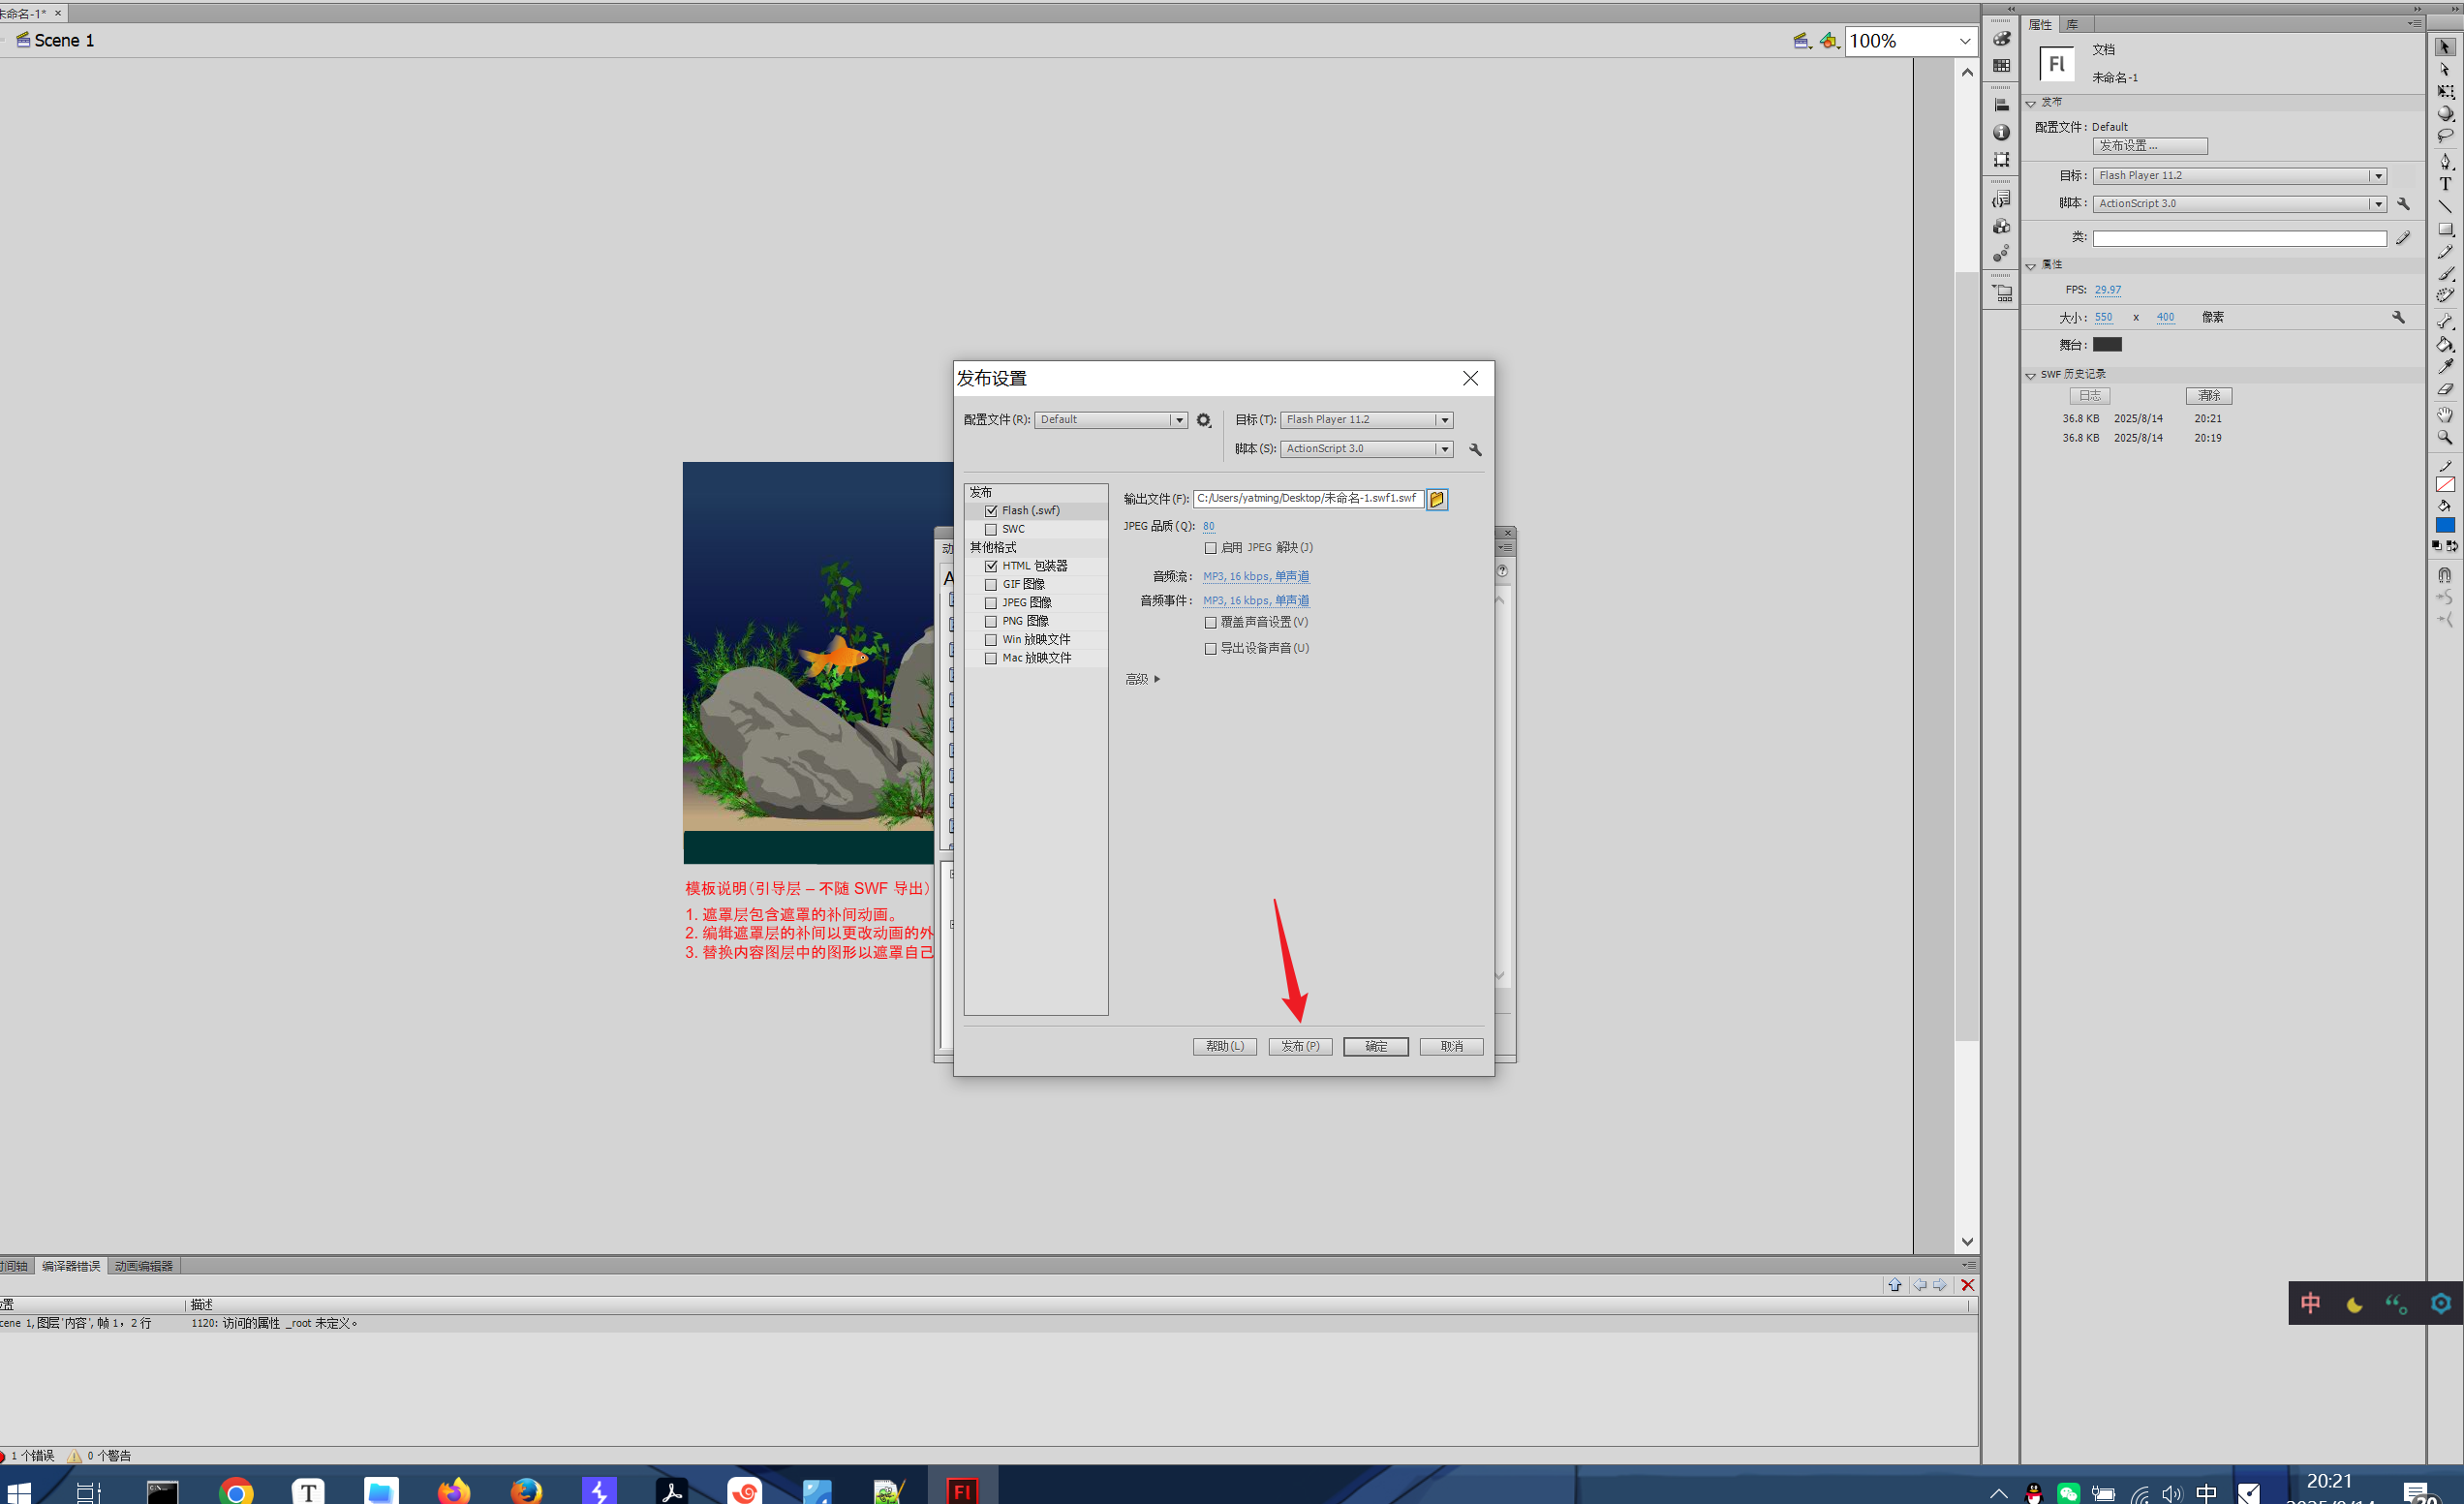
Task: Switch to the 动画编辑器 tab
Action: tap(144, 1266)
